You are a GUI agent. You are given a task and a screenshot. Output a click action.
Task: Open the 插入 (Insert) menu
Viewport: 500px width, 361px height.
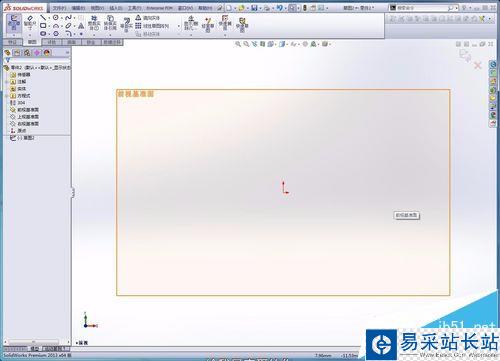pyautogui.click(x=116, y=7)
